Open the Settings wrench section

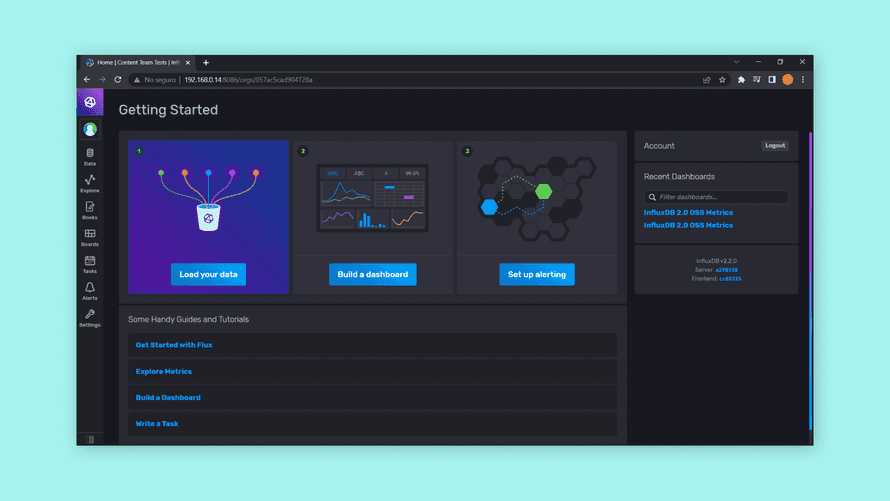90,318
